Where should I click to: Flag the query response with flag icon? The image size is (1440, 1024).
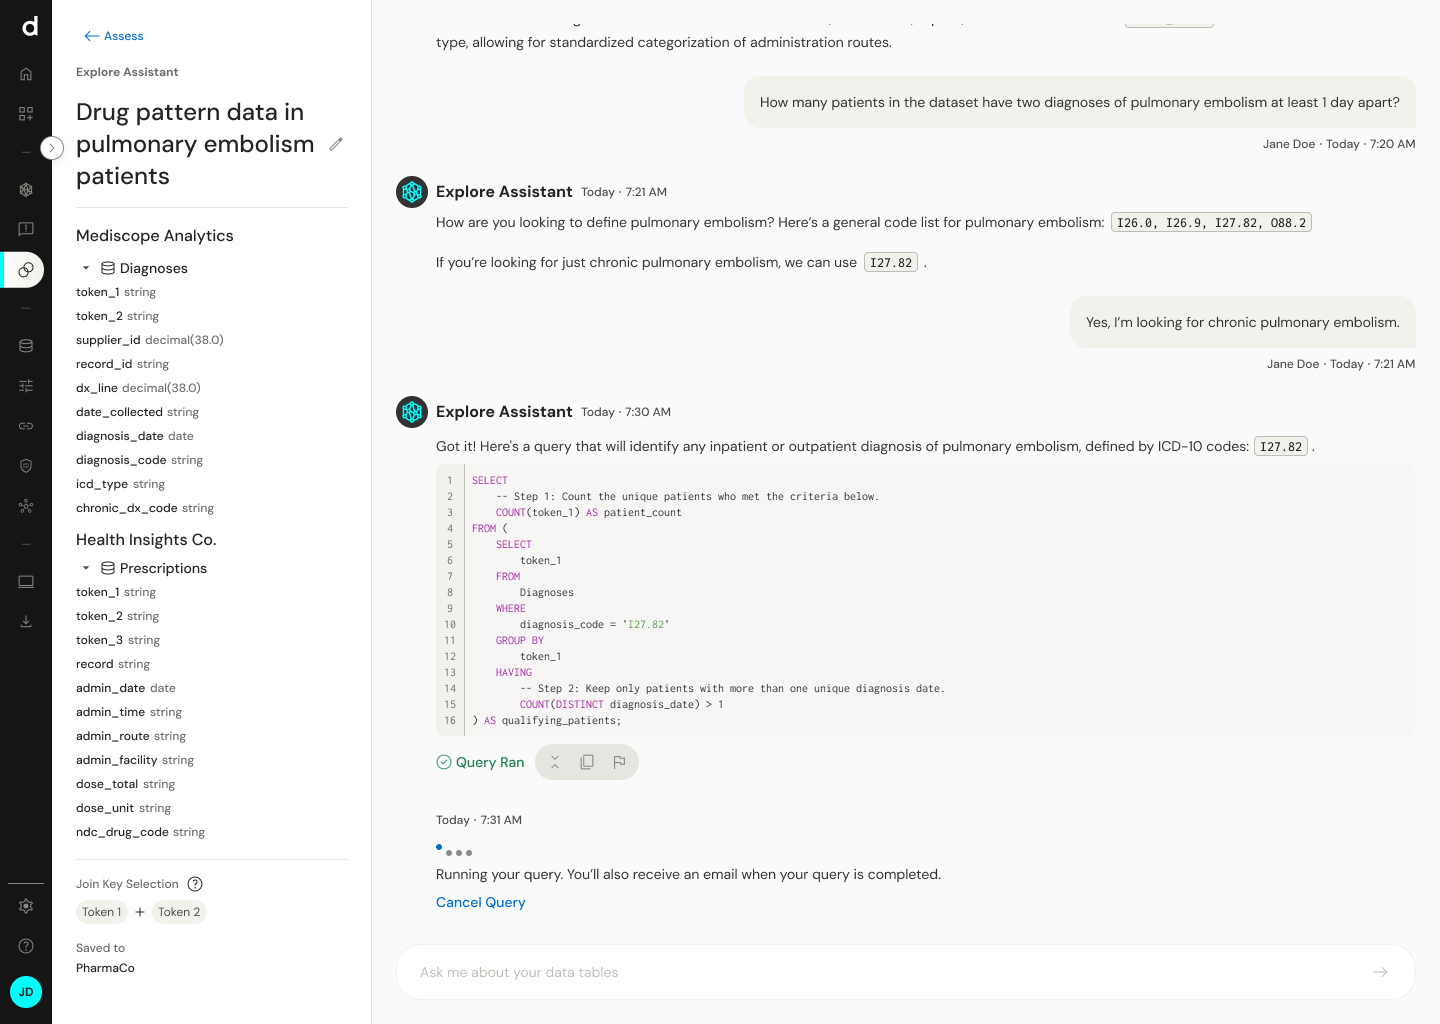pos(619,762)
